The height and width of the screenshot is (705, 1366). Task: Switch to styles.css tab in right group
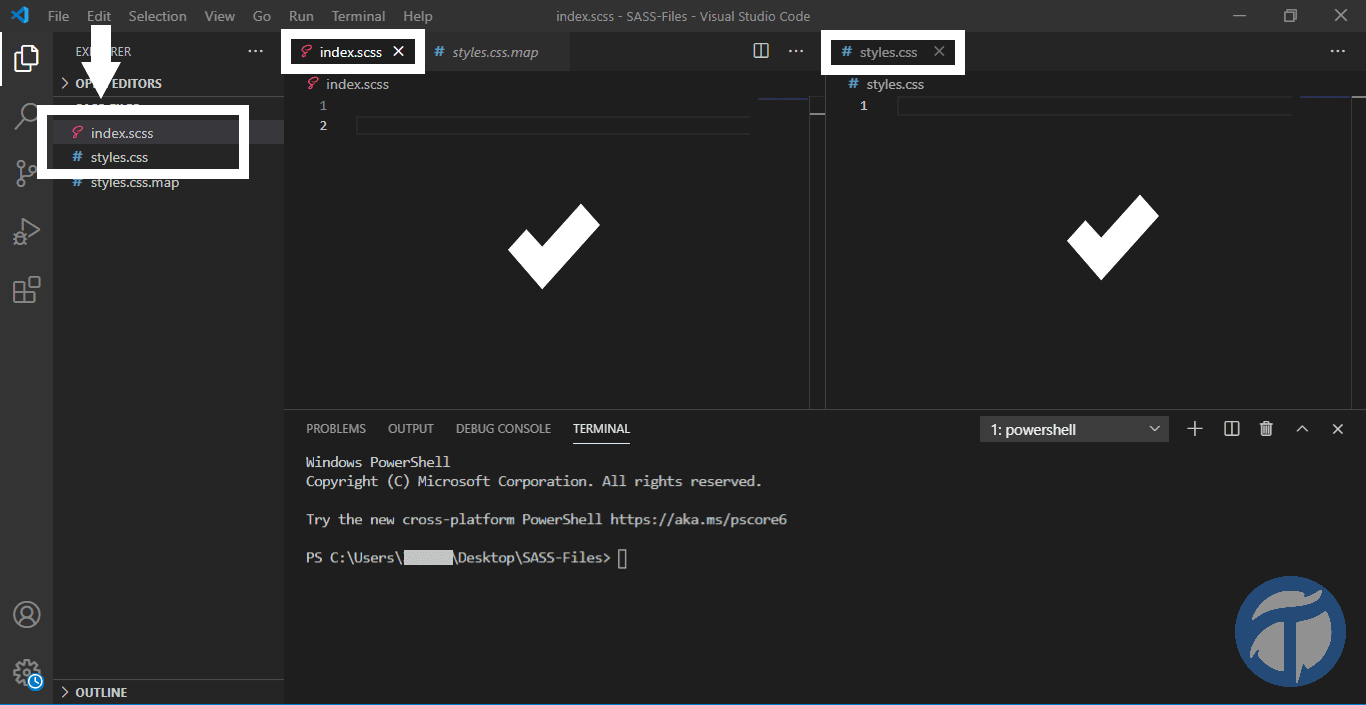889,51
